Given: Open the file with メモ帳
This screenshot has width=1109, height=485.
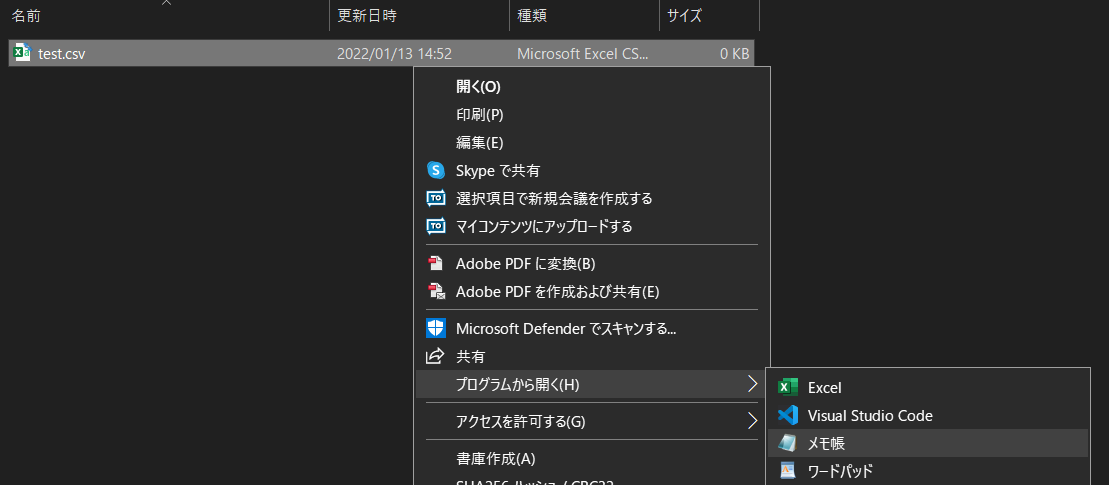Looking at the screenshot, I should pos(928,443).
